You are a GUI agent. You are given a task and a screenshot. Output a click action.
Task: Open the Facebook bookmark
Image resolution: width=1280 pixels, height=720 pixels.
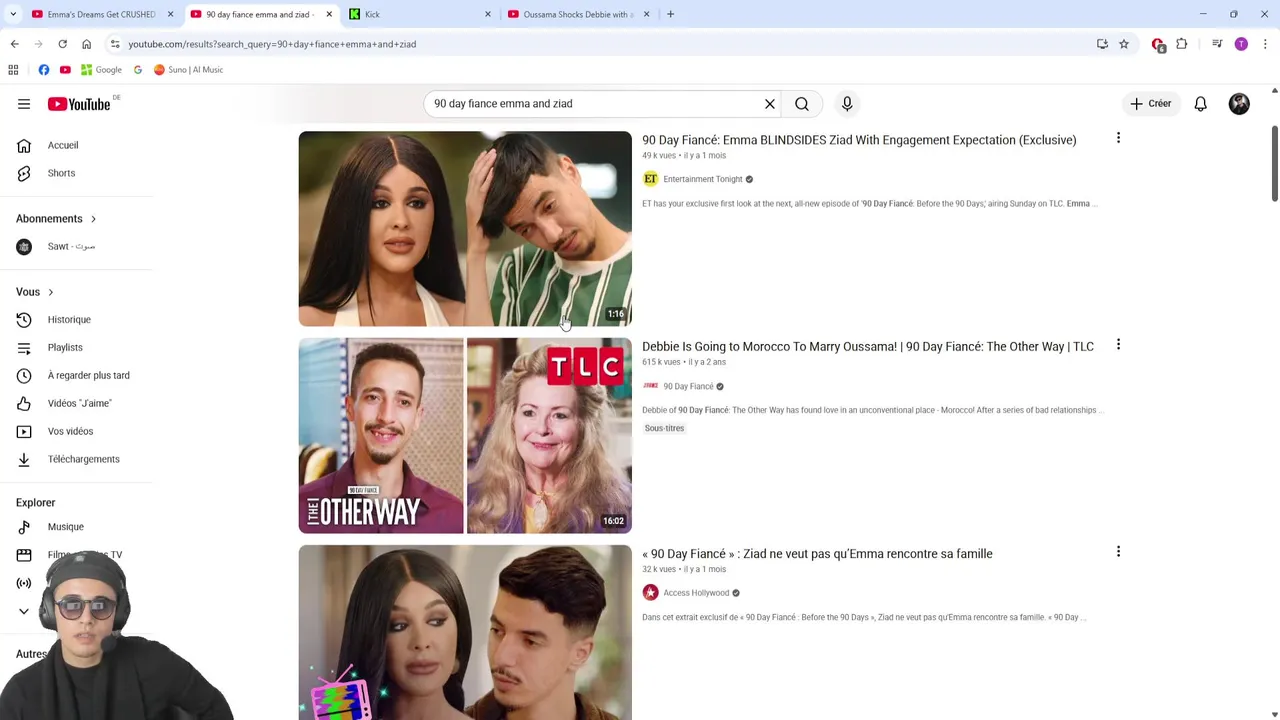(x=44, y=70)
